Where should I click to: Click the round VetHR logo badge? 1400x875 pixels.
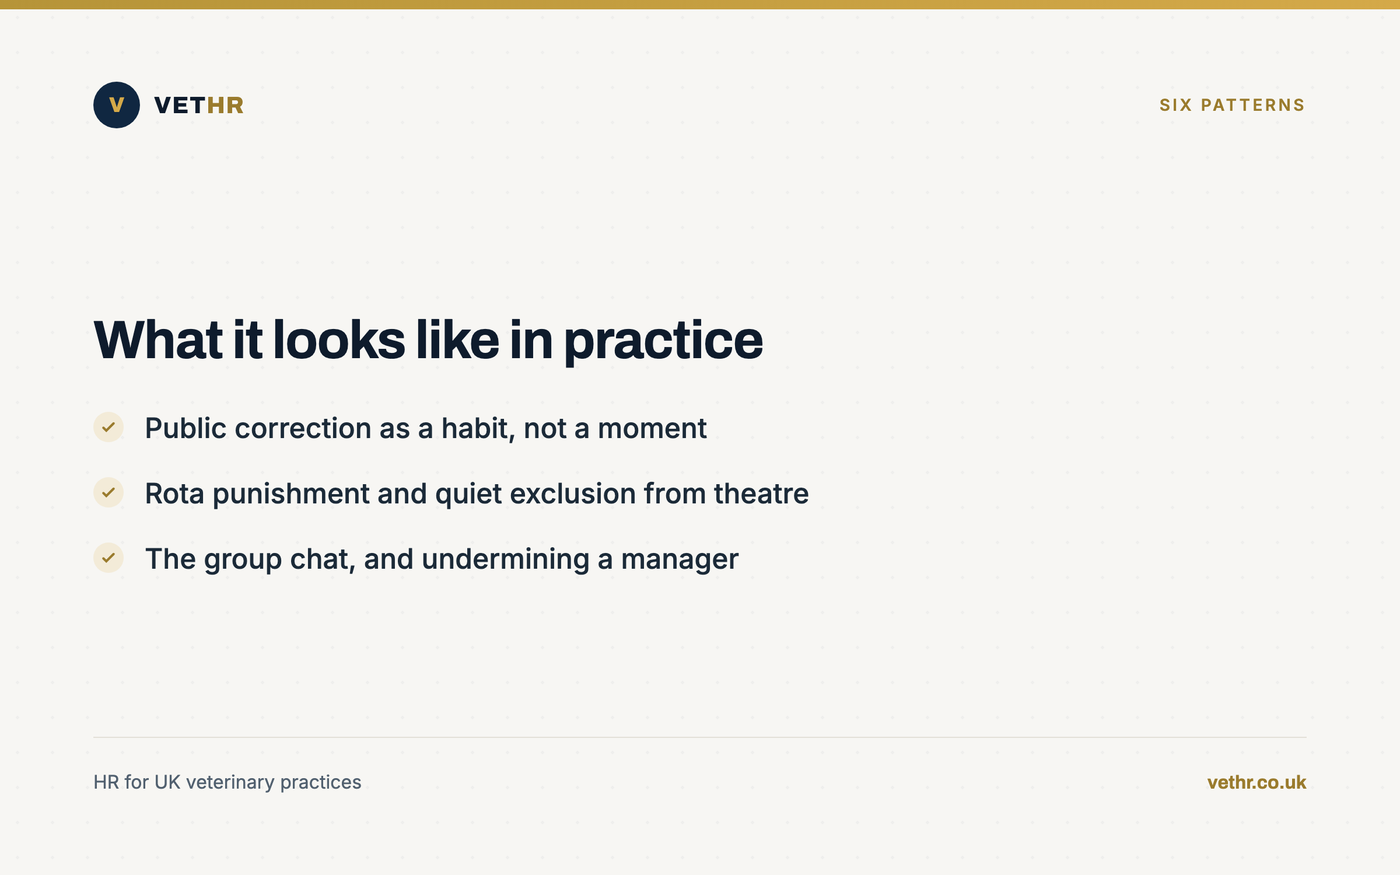[x=116, y=105]
